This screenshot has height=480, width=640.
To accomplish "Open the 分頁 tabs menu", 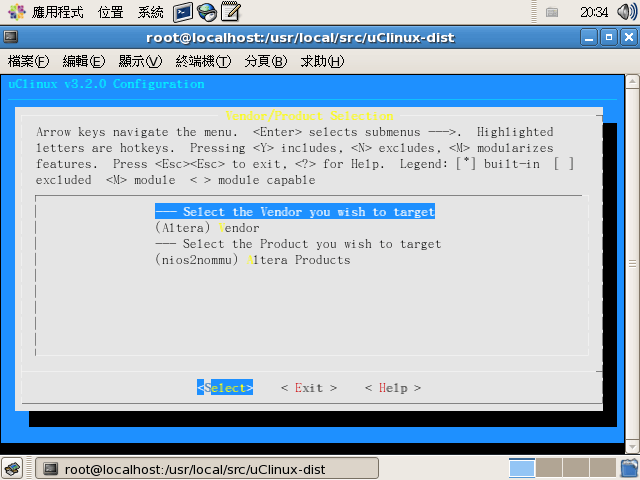I will (x=265, y=61).
